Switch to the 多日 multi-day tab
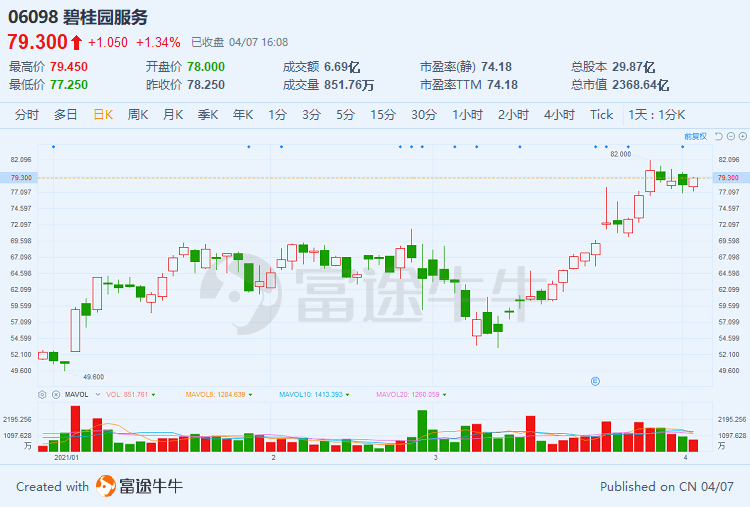 65,115
